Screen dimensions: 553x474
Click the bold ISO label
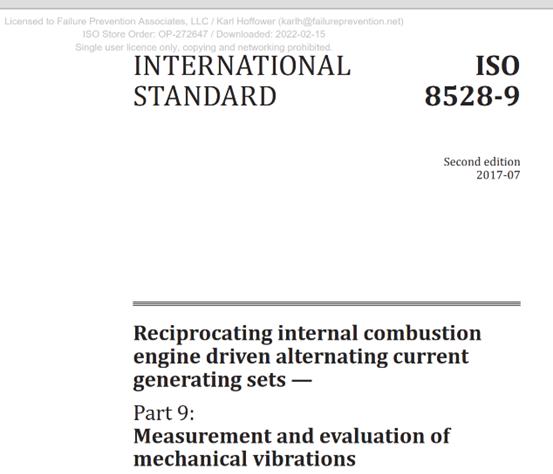pyautogui.click(x=498, y=66)
